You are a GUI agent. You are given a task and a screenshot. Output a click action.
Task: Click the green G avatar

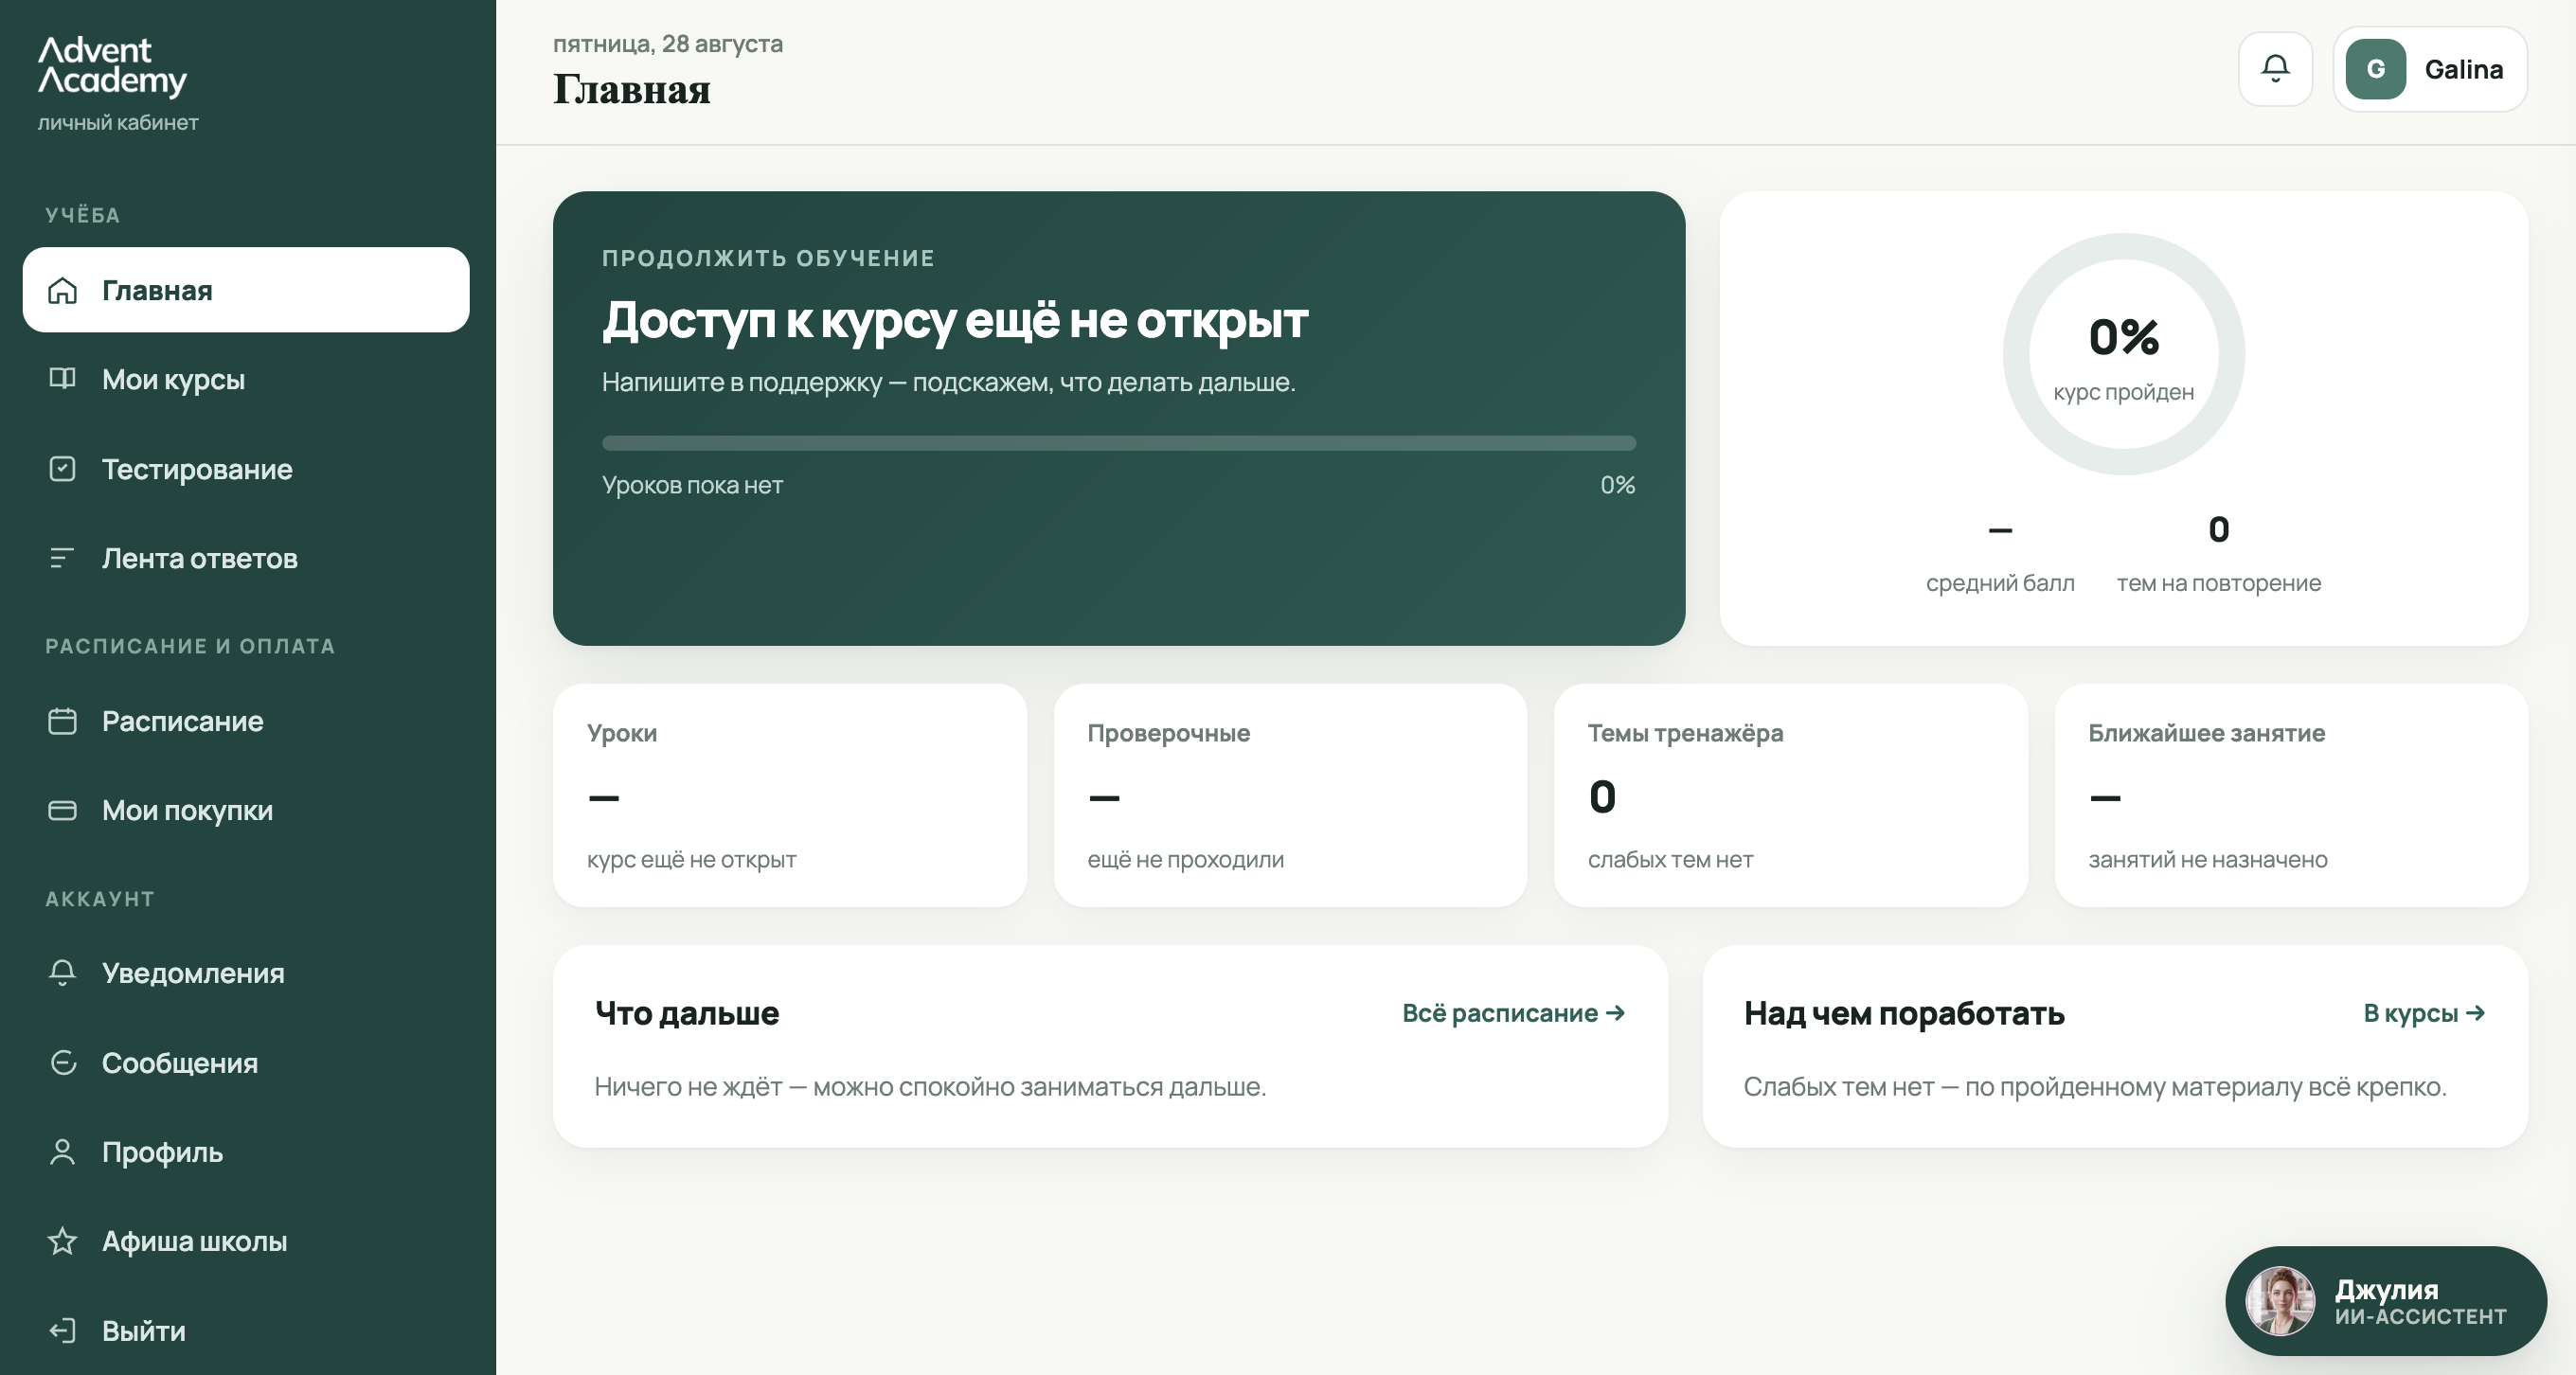[2375, 69]
